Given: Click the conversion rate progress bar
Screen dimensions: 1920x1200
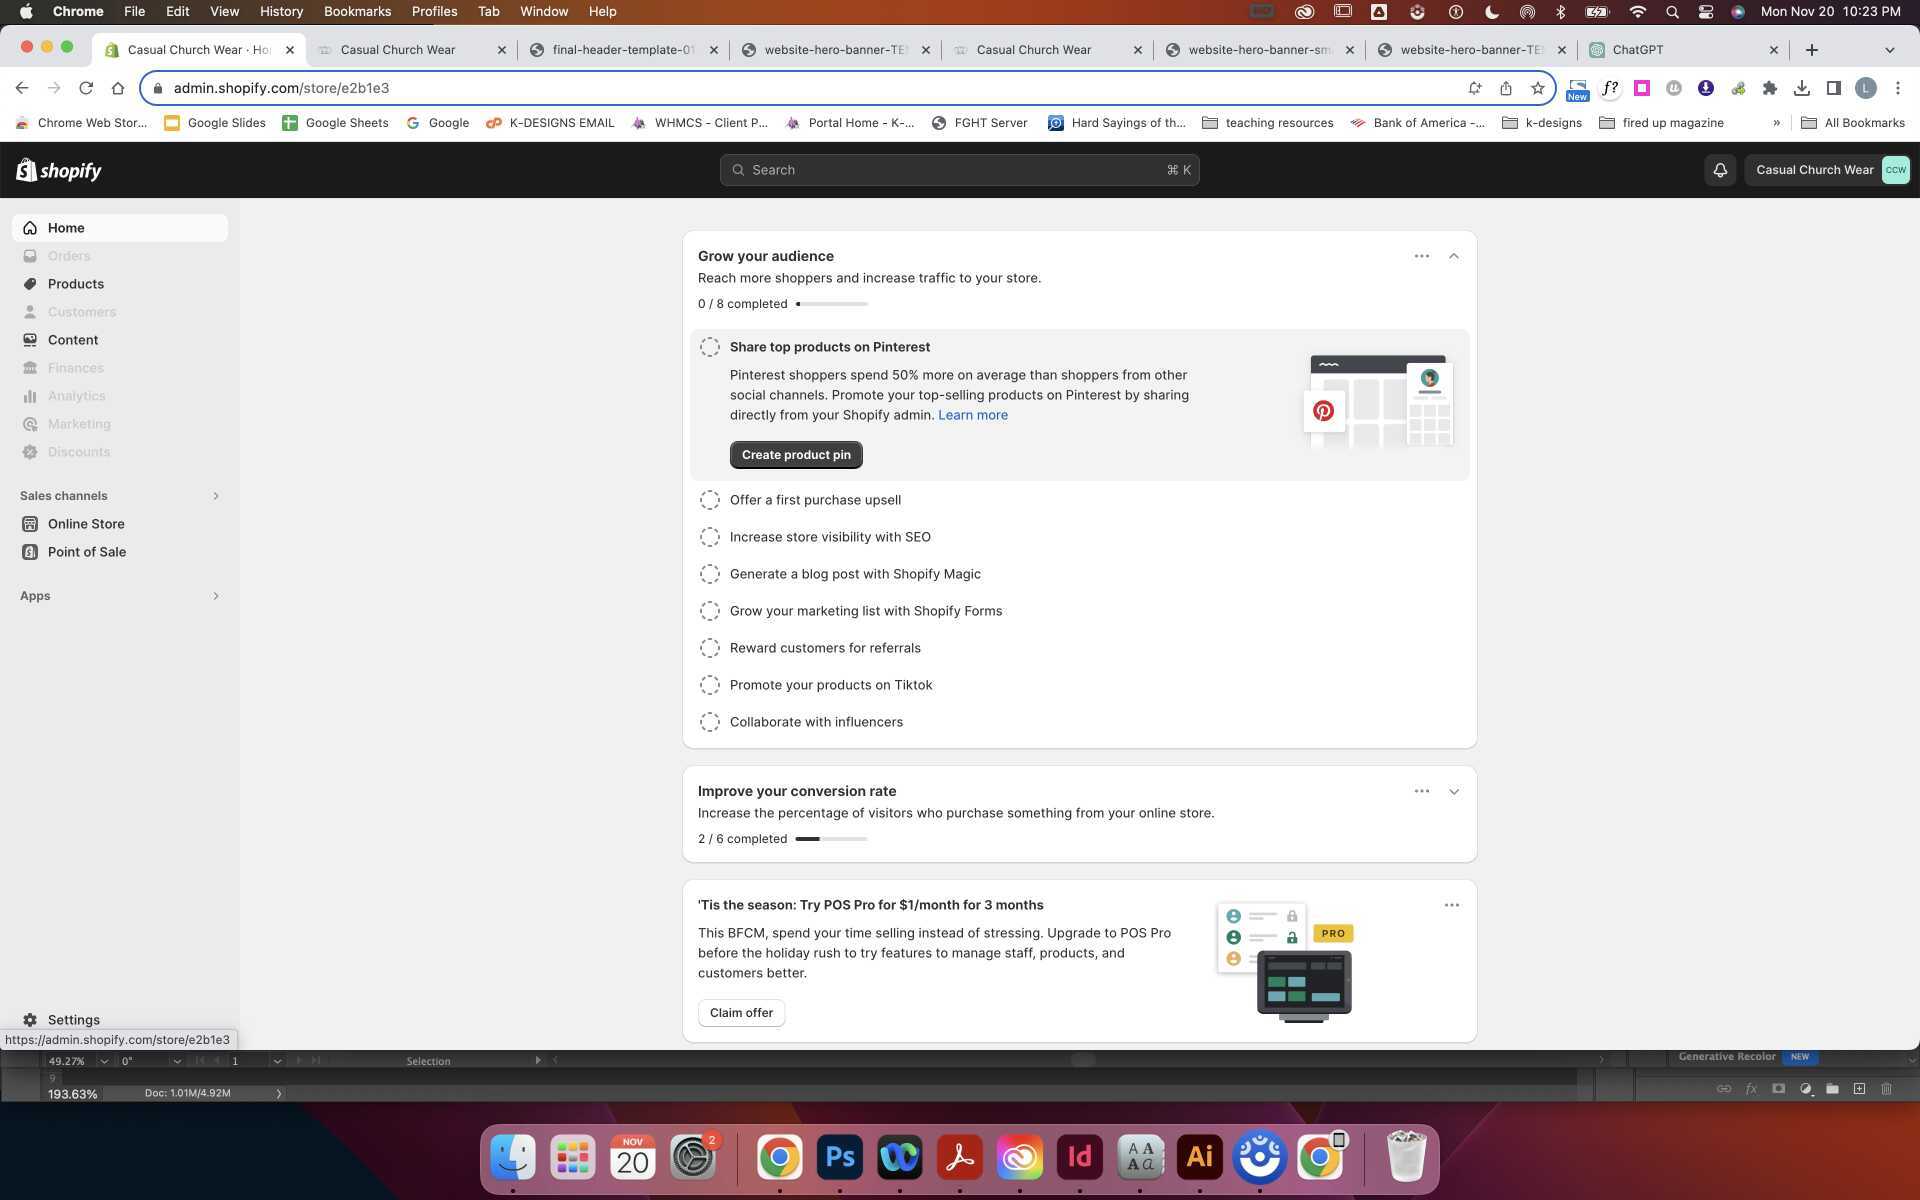Looking at the screenshot, I should [x=830, y=839].
